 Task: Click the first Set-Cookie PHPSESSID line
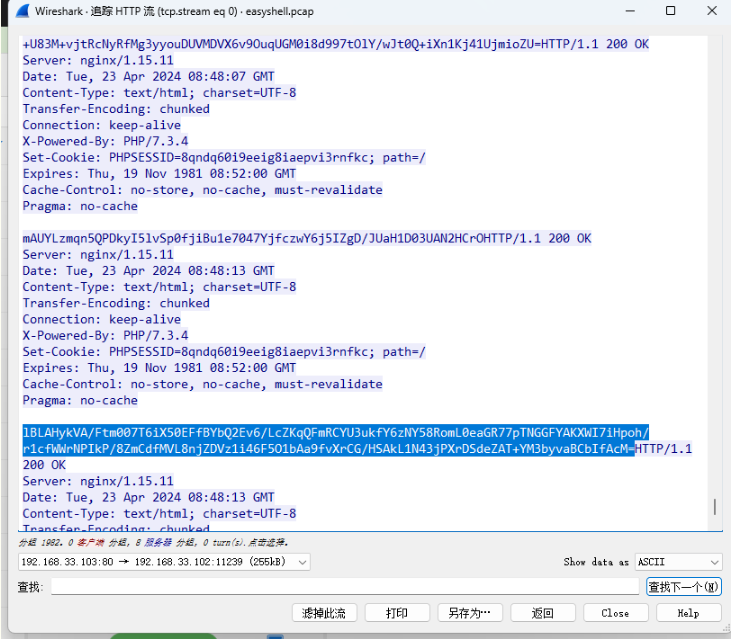(224, 157)
